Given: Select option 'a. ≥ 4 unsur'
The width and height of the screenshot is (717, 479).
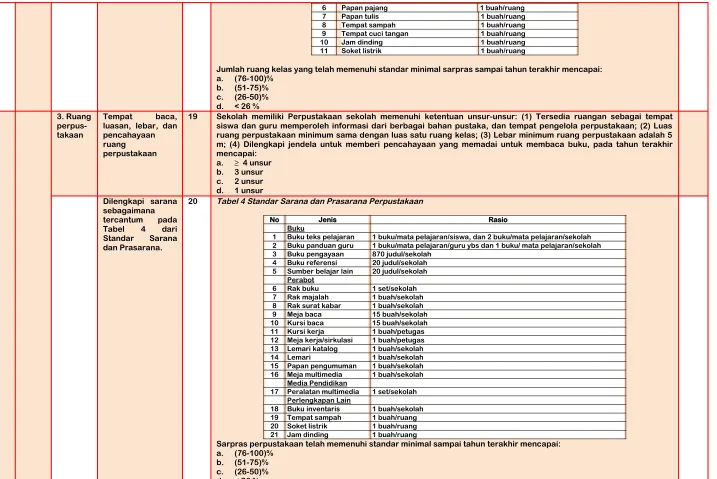Looking at the screenshot, I should click(x=244, y=163).
